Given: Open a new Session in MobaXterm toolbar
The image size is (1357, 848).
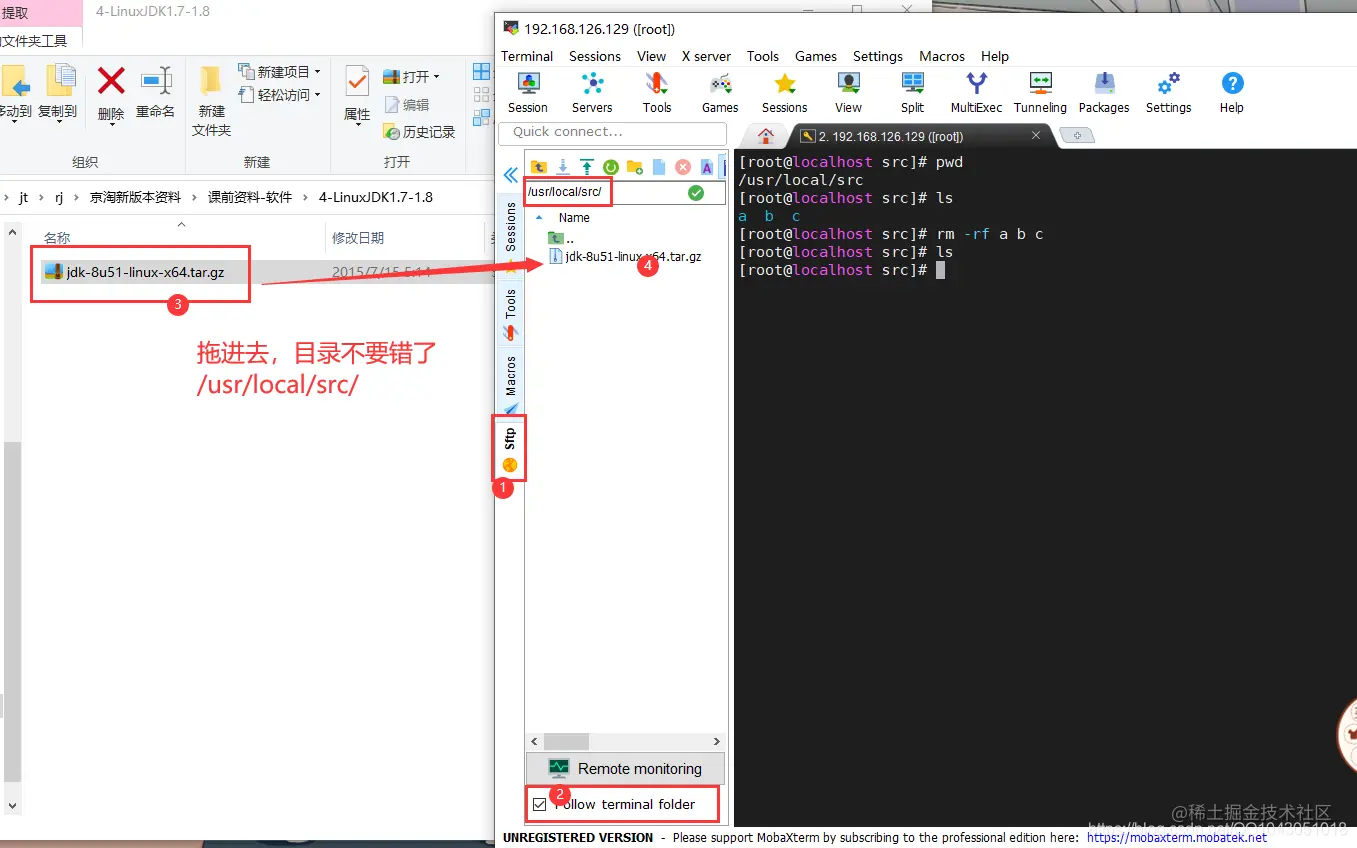Looking at the screenshot, I should [528, 93].
